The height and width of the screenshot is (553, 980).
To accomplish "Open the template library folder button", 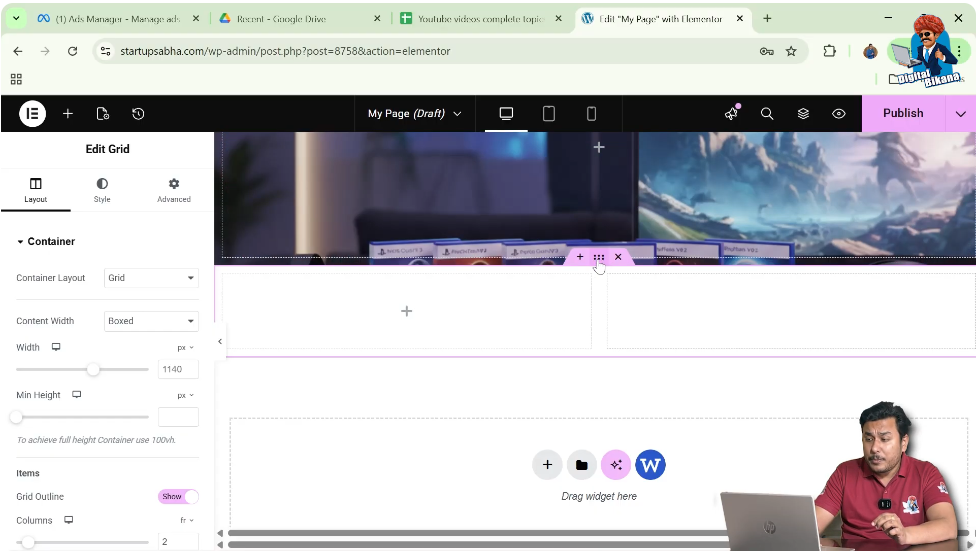I will pos(582,465).
